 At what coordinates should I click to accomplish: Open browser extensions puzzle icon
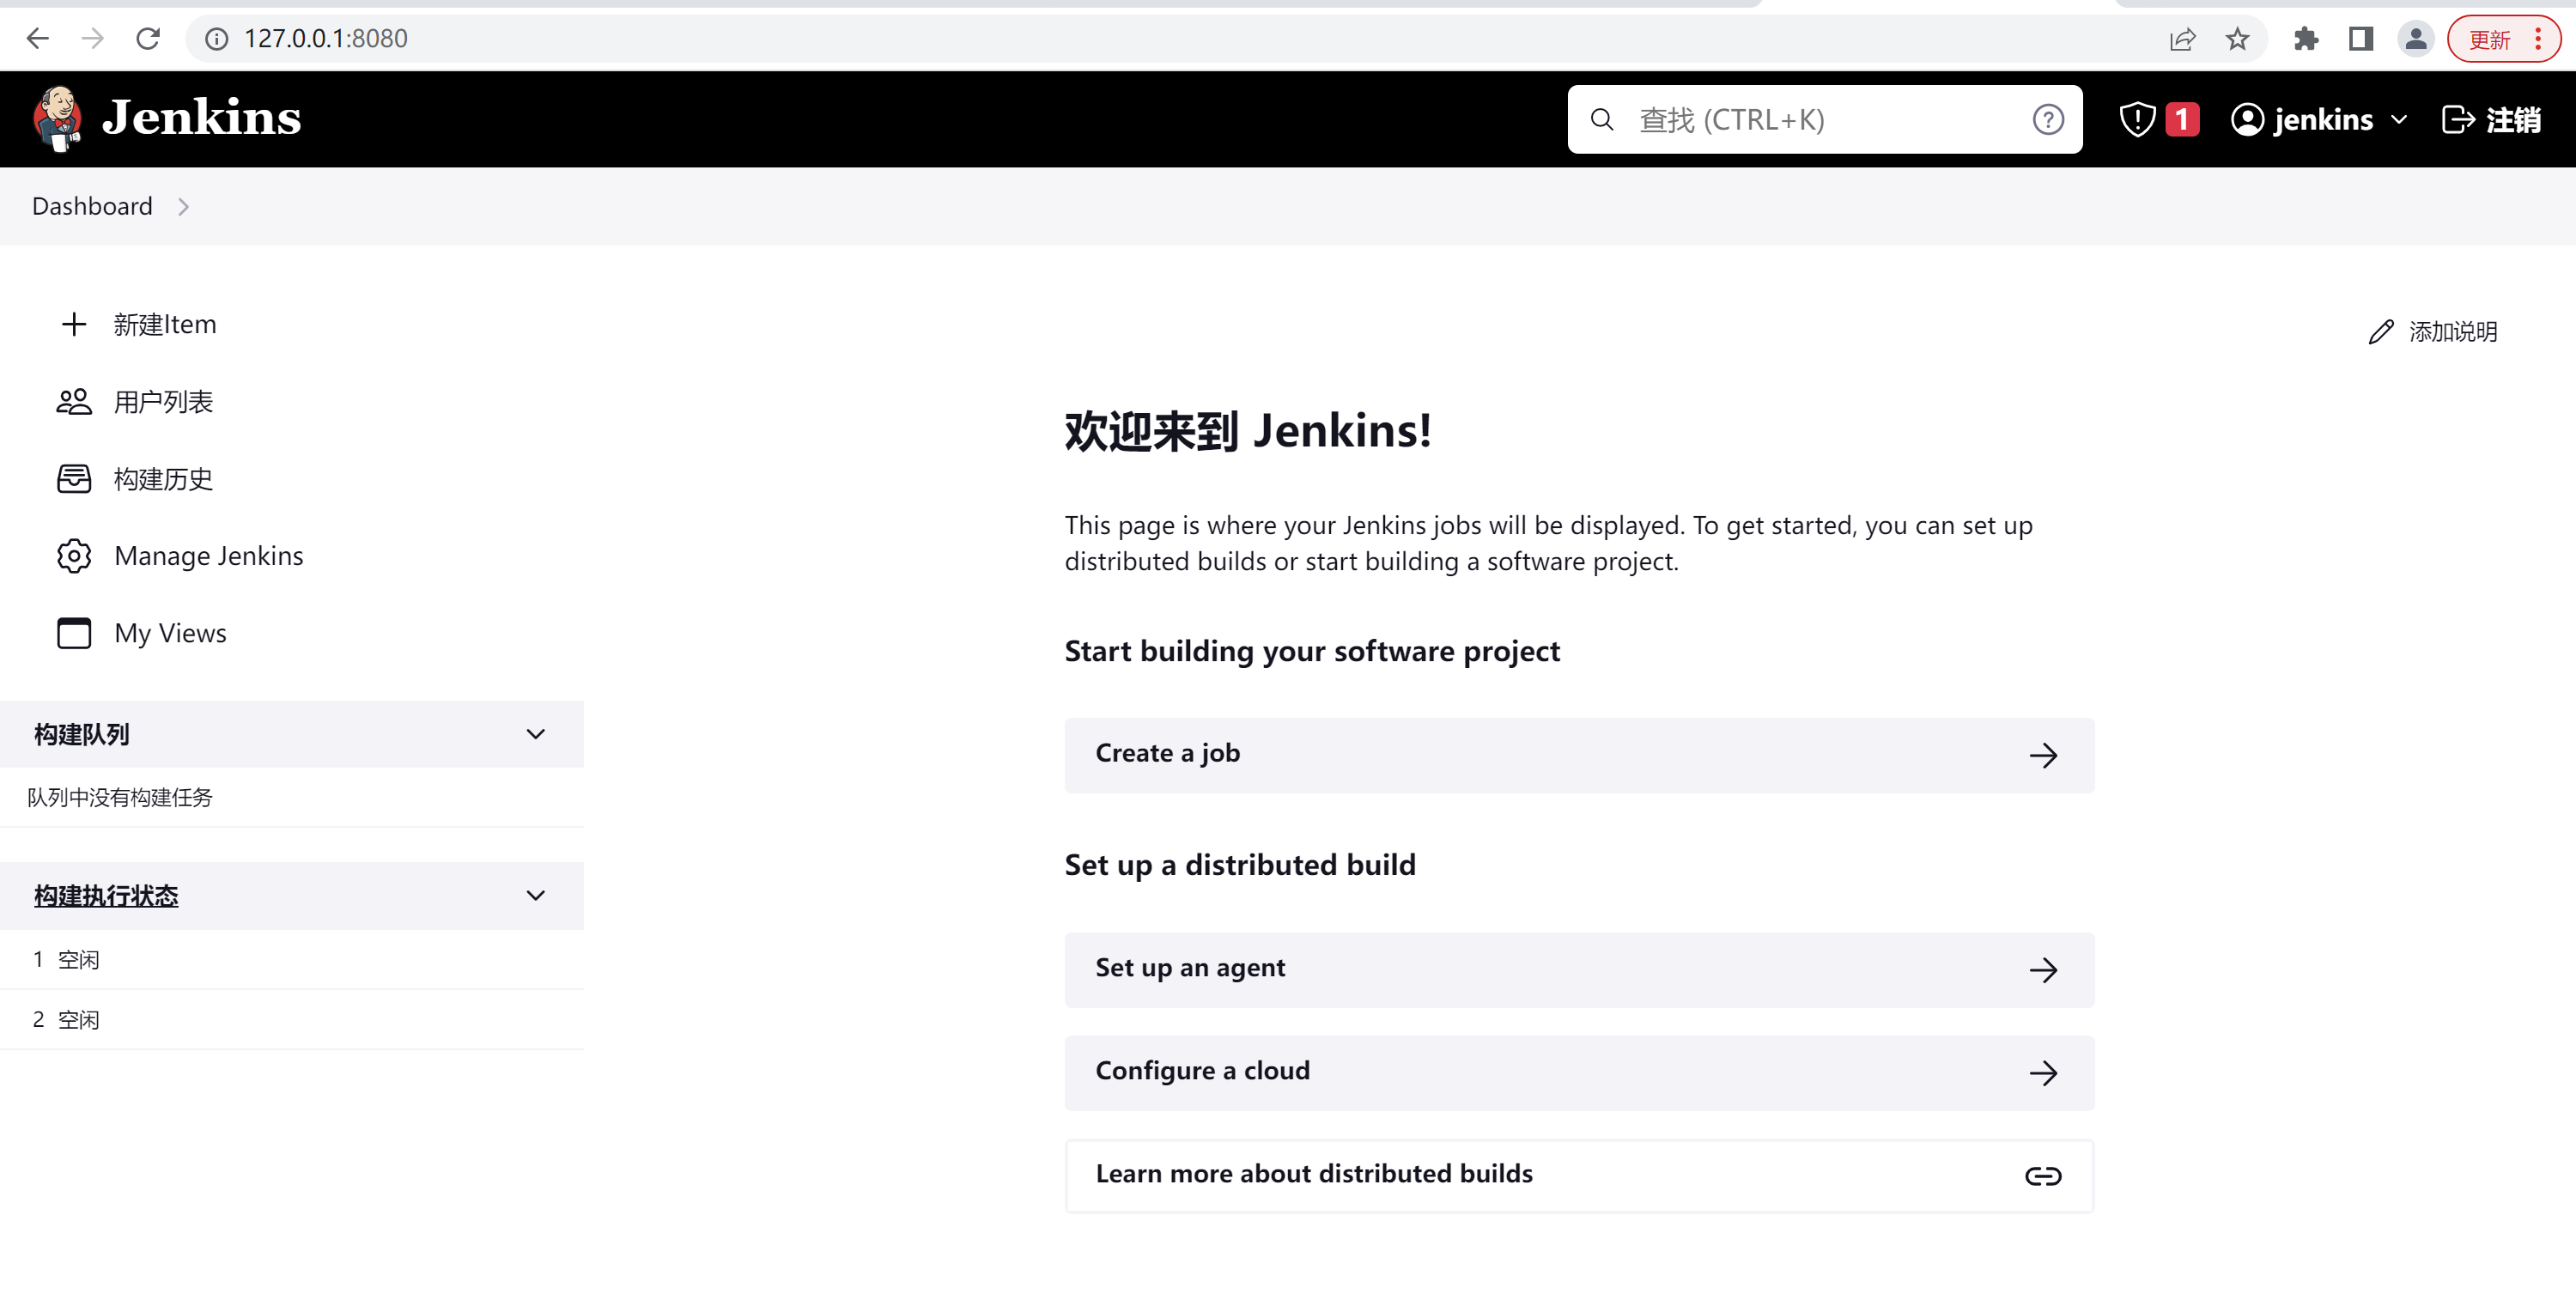2306,39
